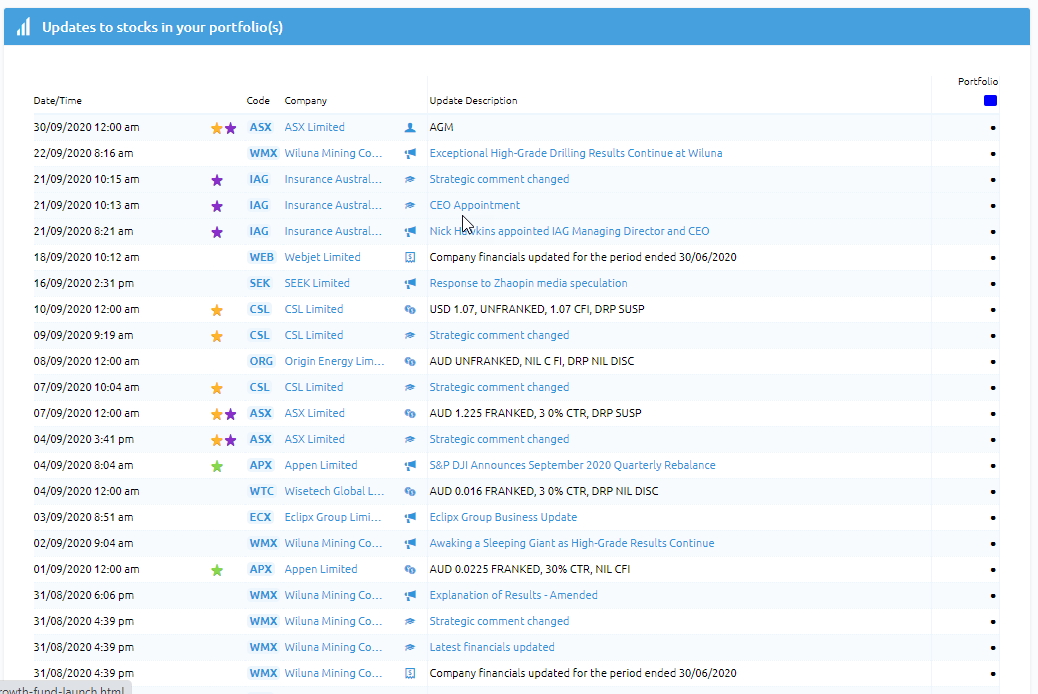
Task: Click the dividend icon in the Origin Energy row
Action: tap(410, 362)
